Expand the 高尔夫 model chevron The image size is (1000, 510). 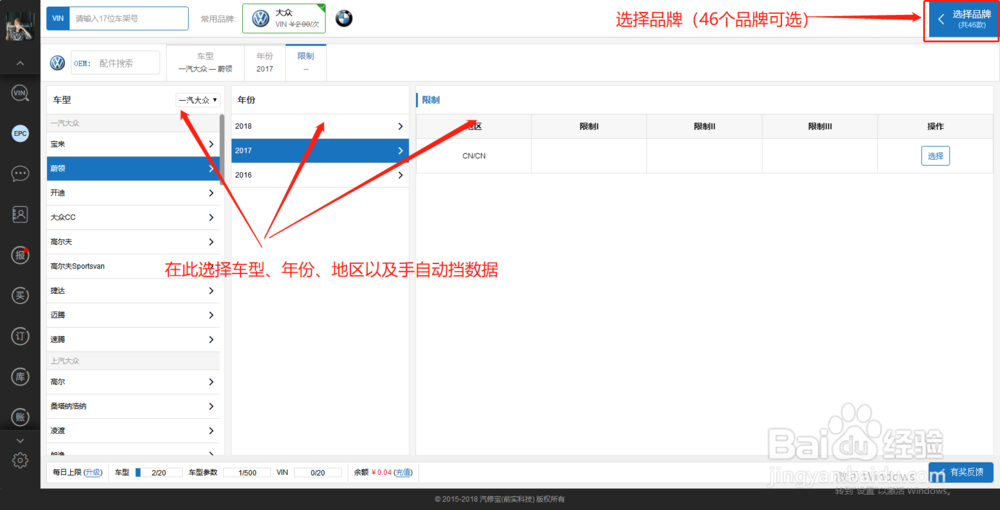[x=211, y=242]
